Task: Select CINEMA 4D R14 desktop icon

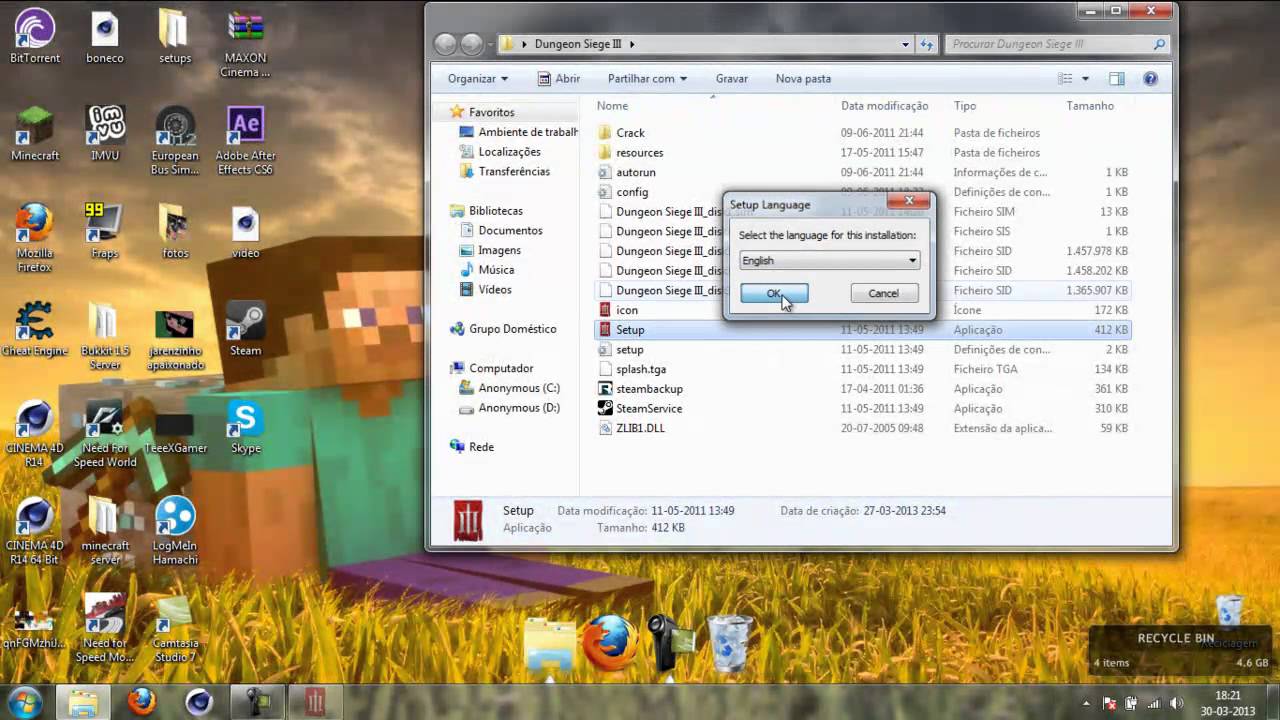Action: coord(35,434)
